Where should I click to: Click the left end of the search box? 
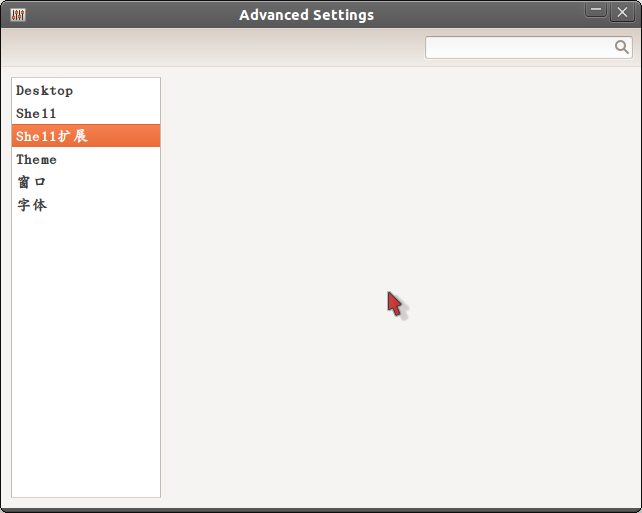click(436, 47)
